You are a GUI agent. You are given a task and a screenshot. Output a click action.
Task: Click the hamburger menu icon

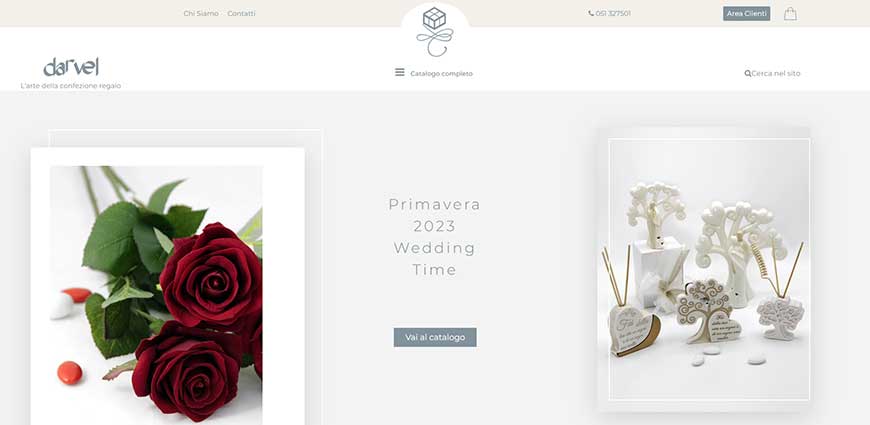pyautogui.click(x=399, y=72)
